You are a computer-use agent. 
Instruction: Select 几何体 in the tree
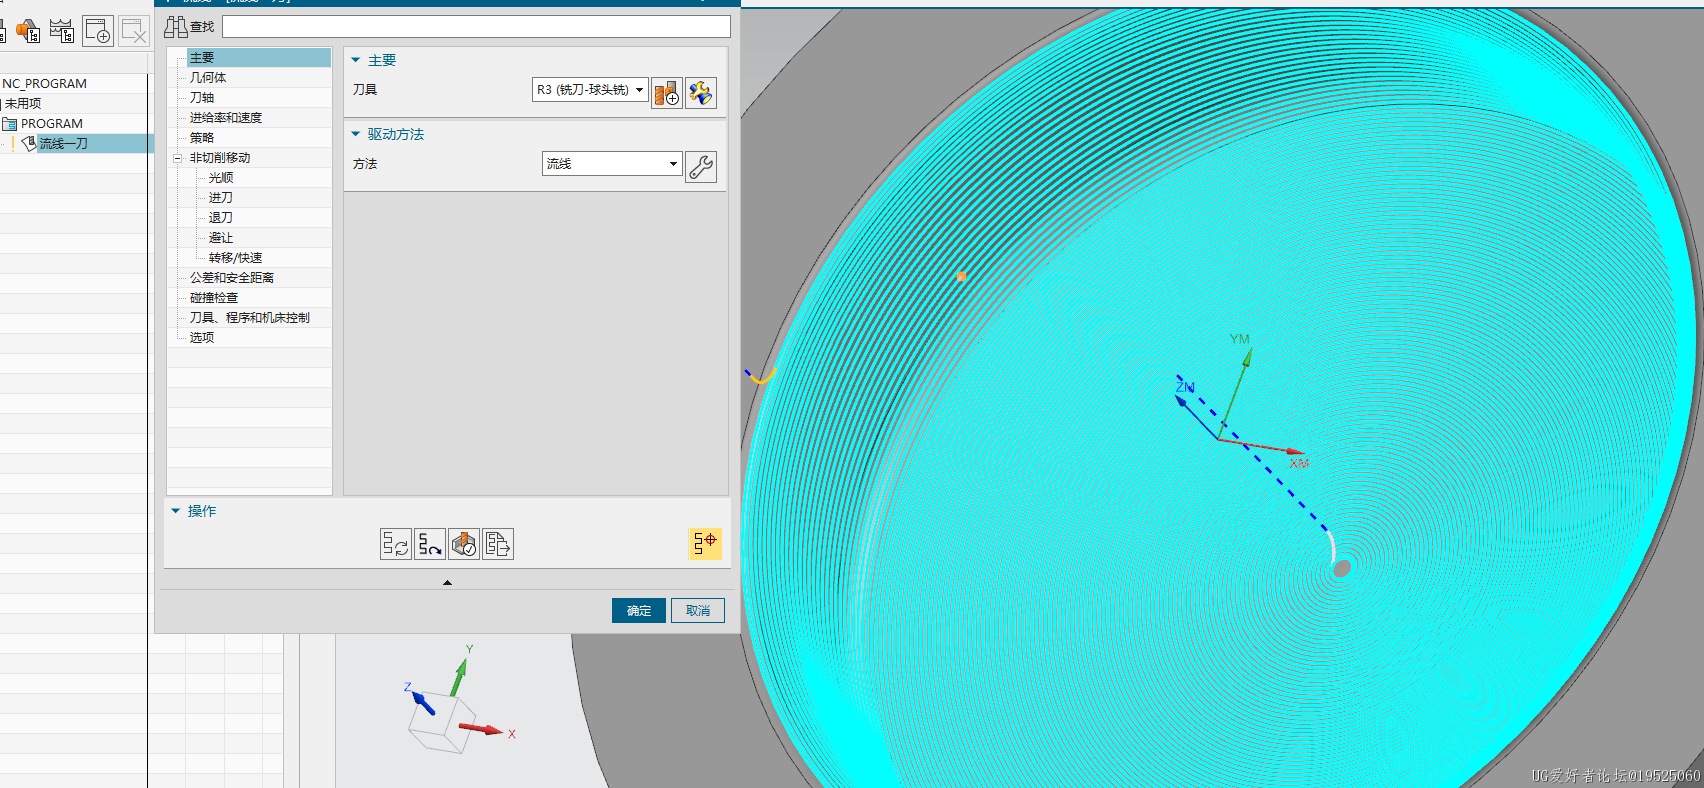pos(208,78)
